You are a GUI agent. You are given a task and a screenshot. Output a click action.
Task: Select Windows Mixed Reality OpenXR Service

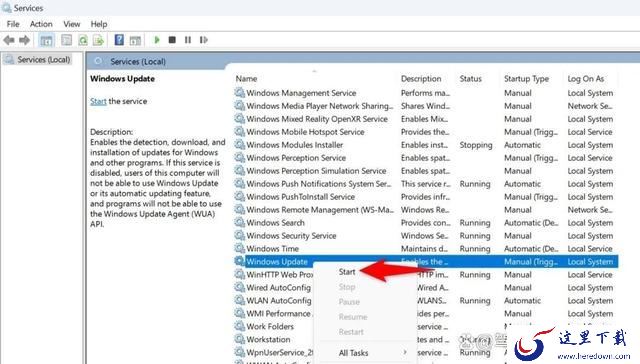pos(426,119)
